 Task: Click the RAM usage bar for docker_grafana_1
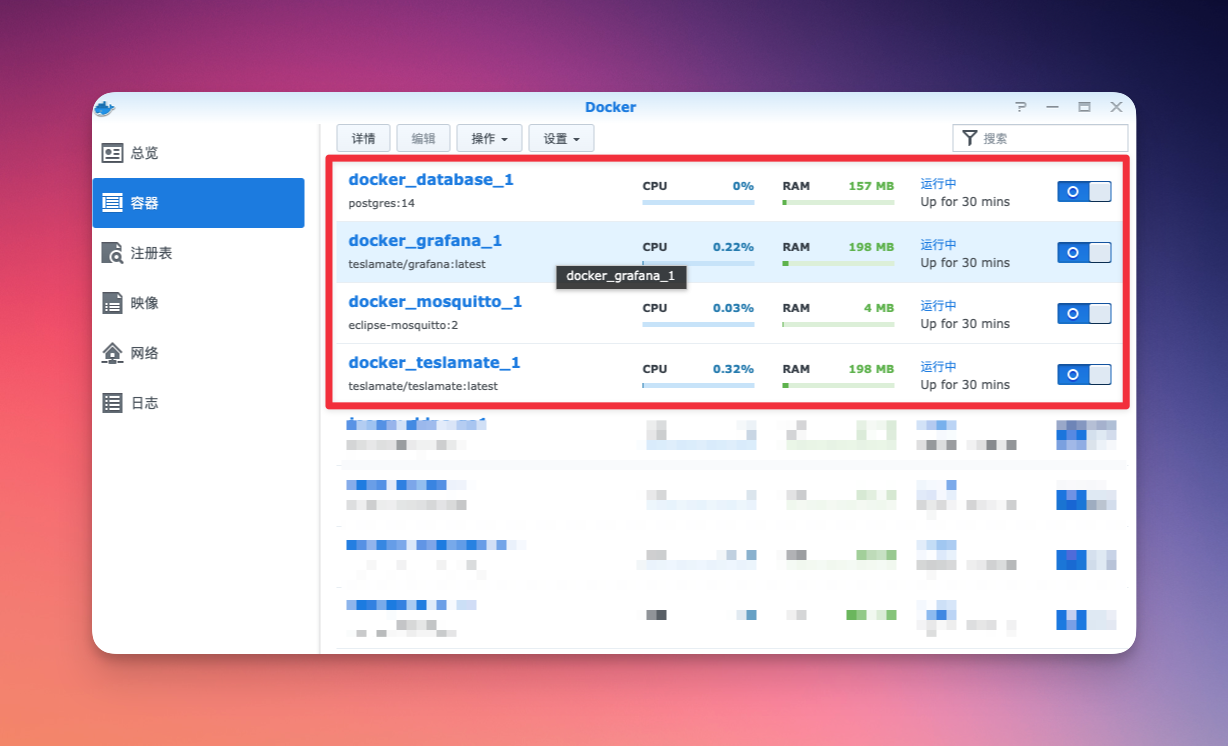point(838,263)
